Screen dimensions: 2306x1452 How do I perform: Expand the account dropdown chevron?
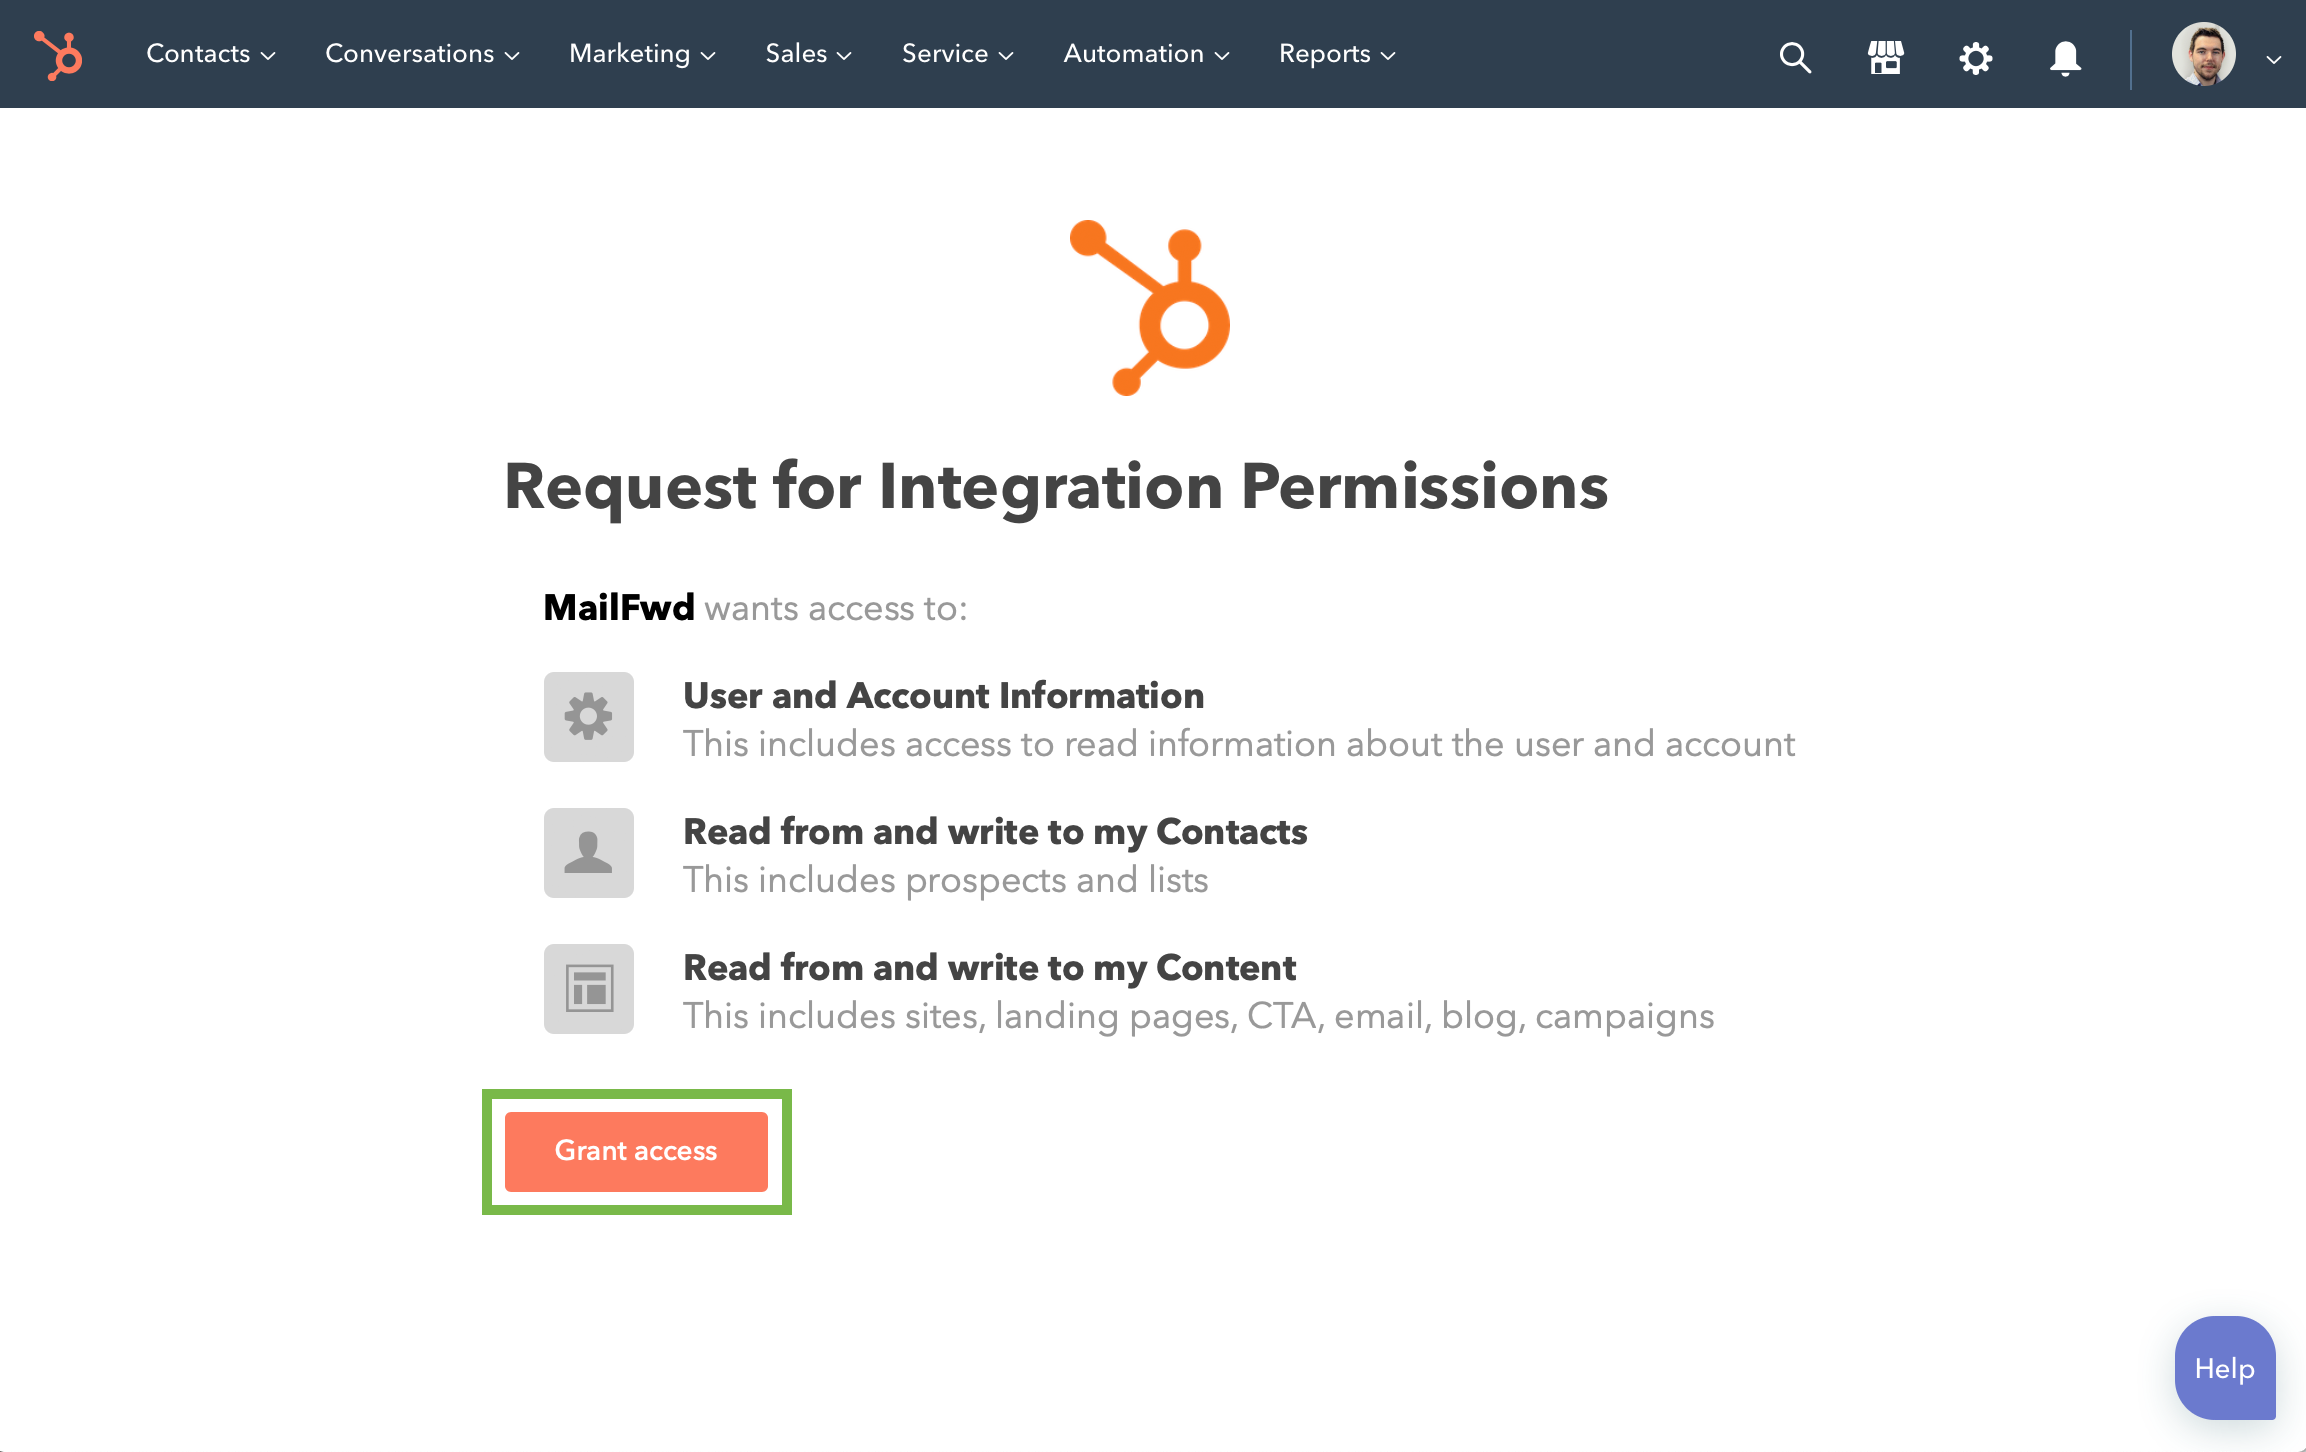click(x=2274, y=59)
